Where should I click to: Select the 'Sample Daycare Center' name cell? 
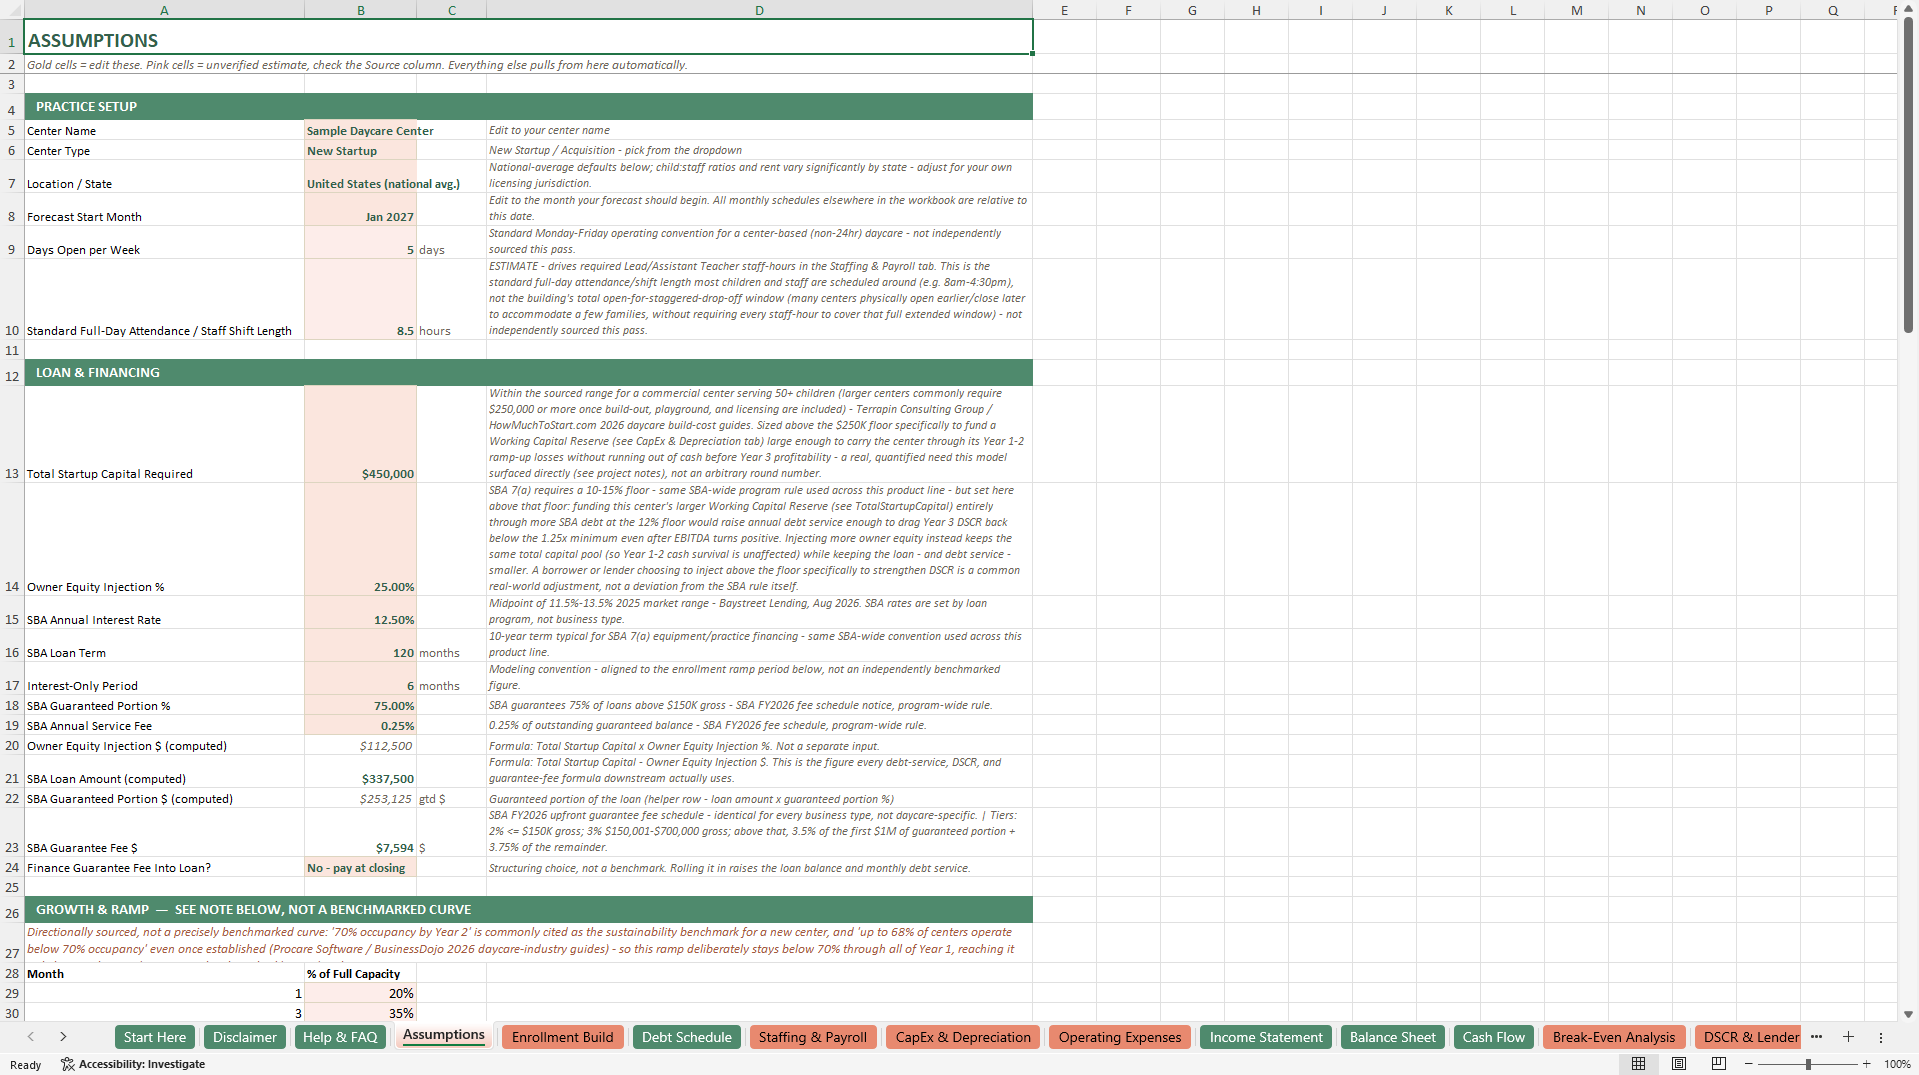(x=360, y=131)
